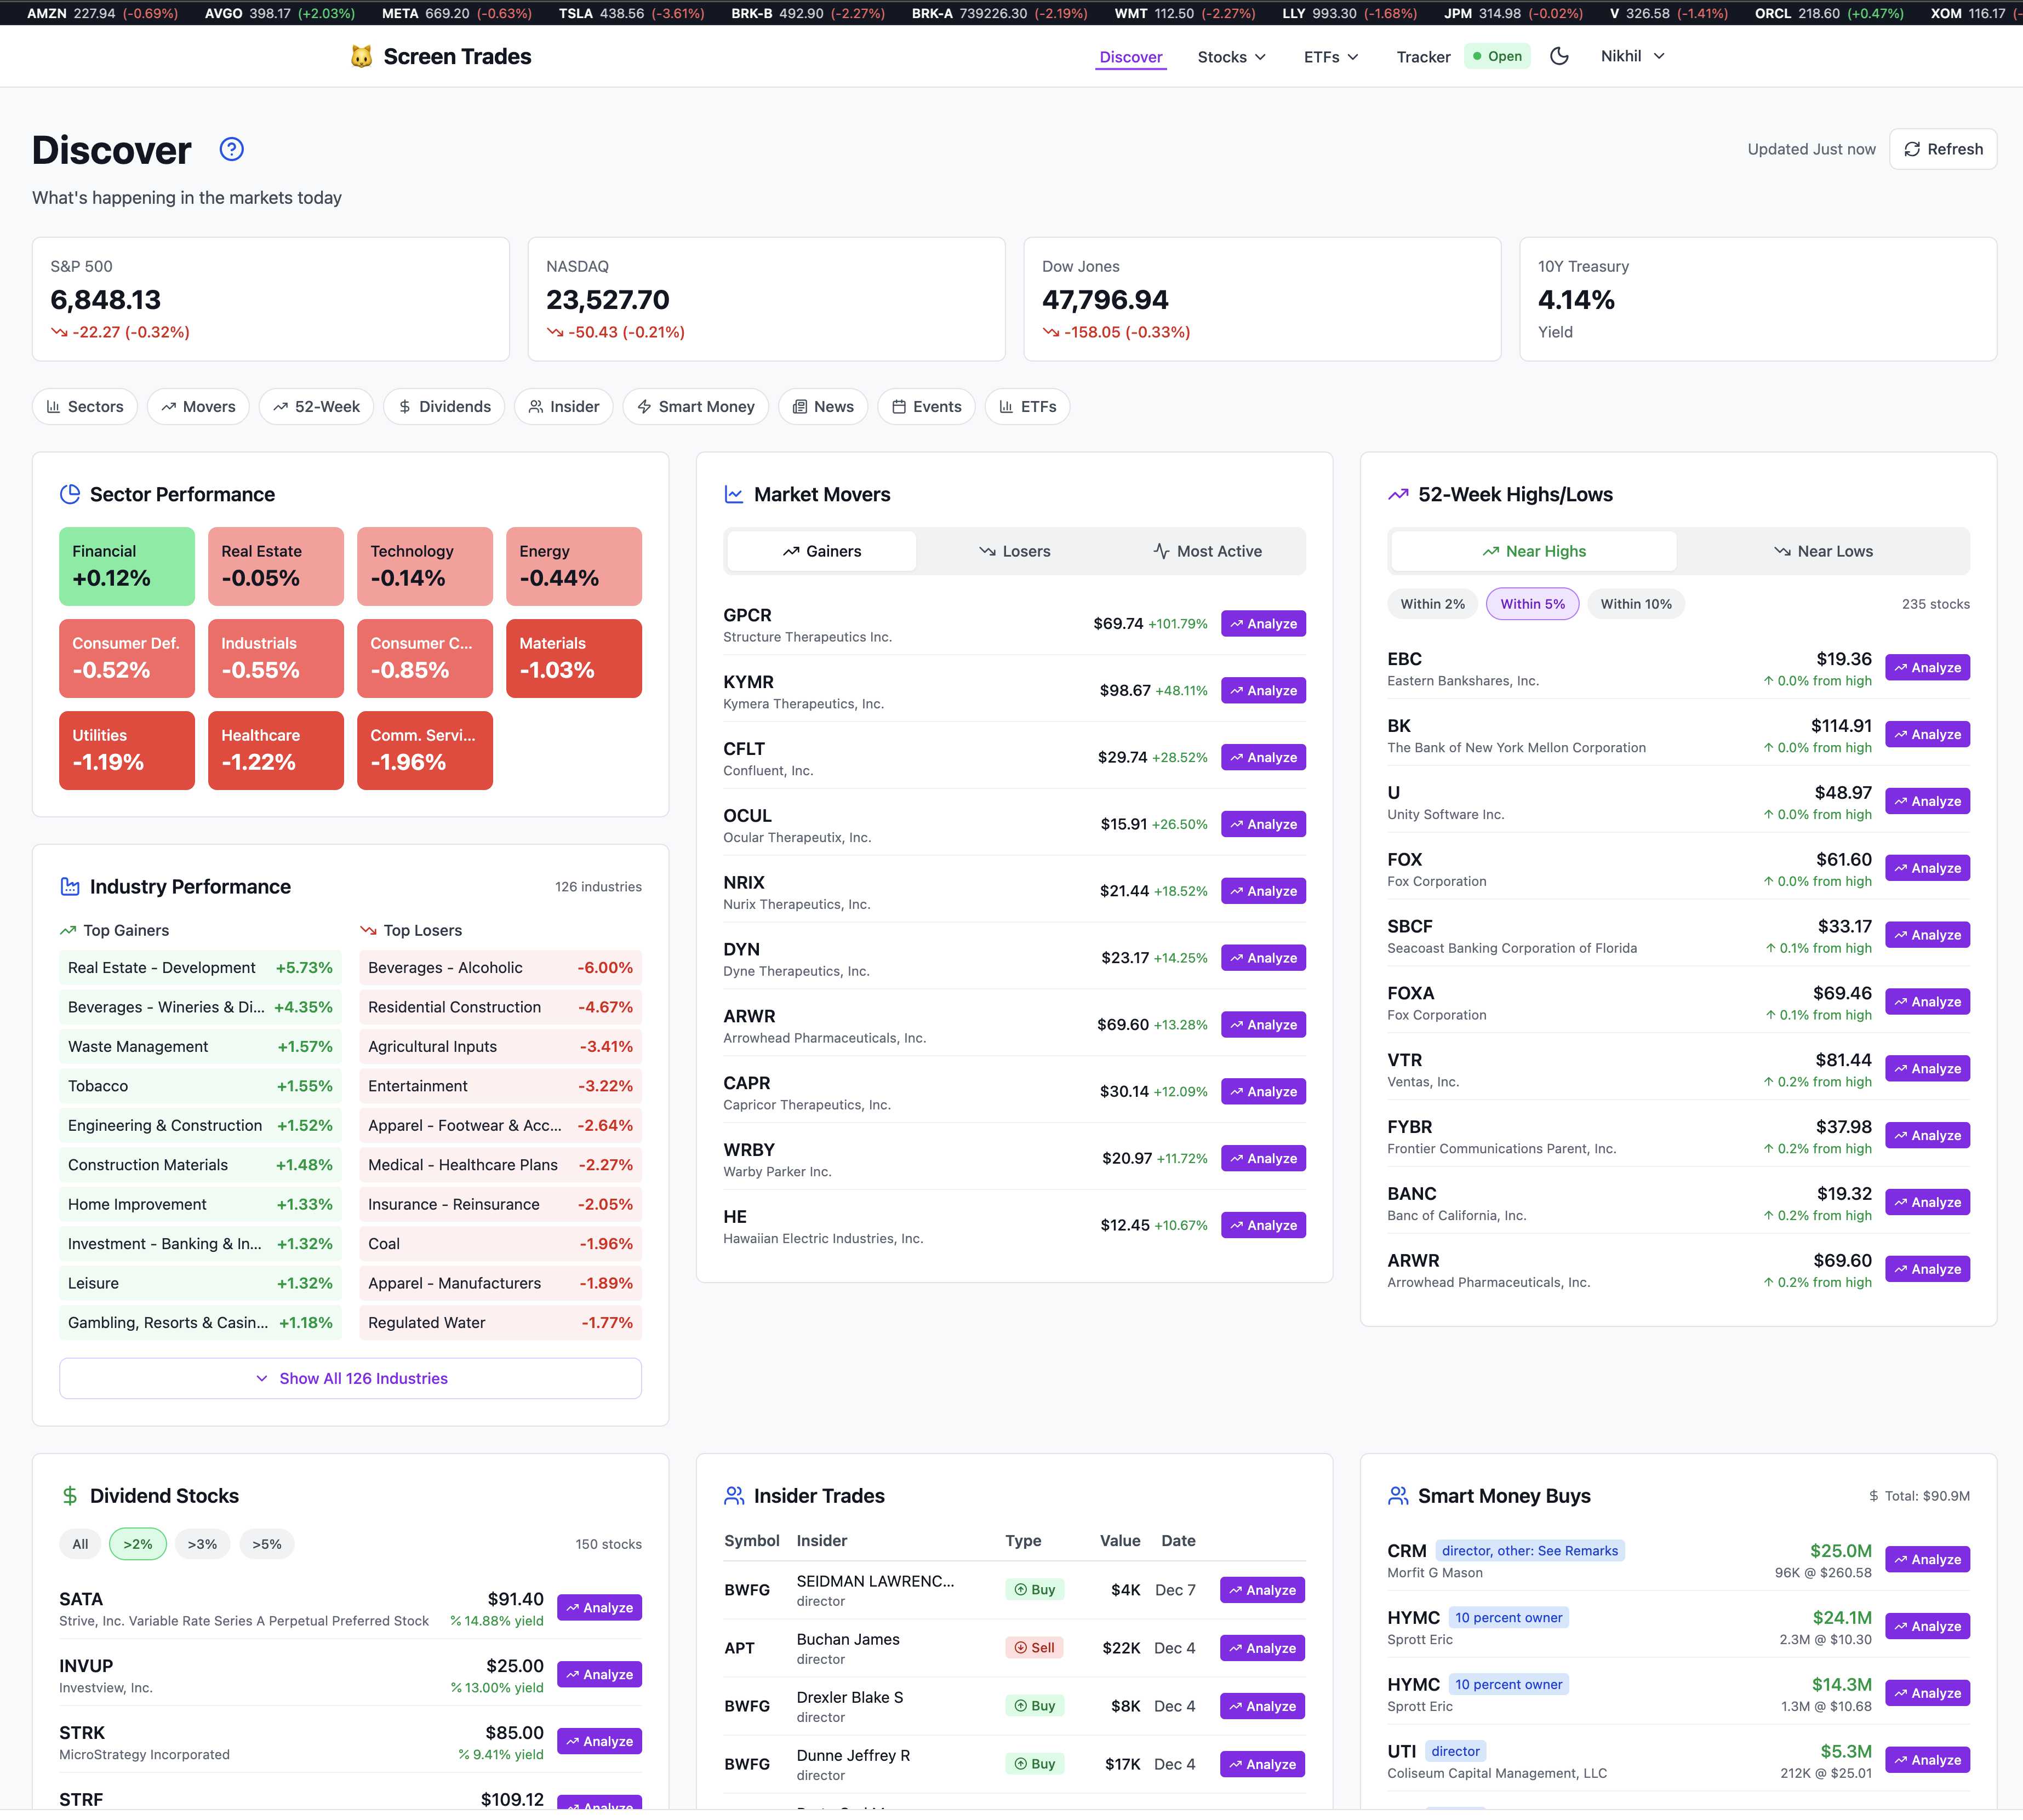Analyze SATA dividend stock
The width and height of the screenshot is (2023, 1820).
pos(599,1608)
